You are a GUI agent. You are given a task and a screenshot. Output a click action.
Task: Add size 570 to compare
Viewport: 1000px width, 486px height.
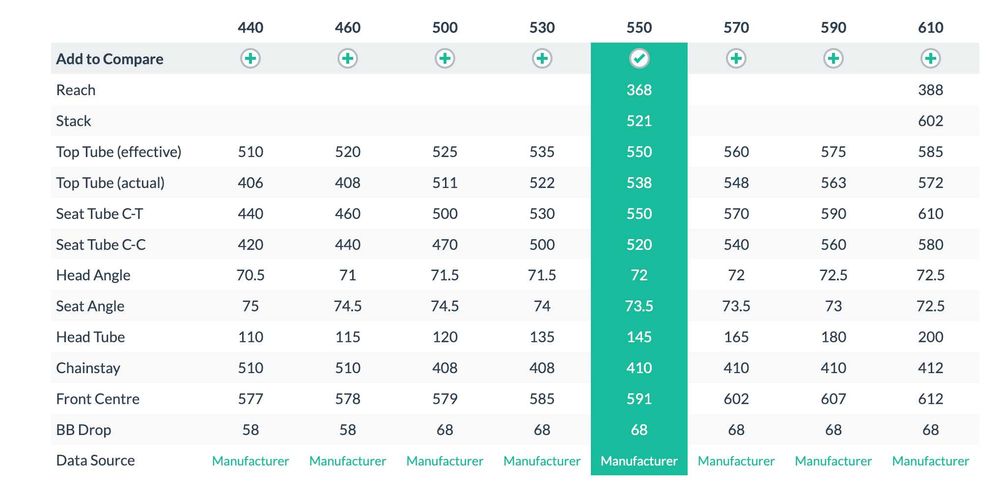736,59
